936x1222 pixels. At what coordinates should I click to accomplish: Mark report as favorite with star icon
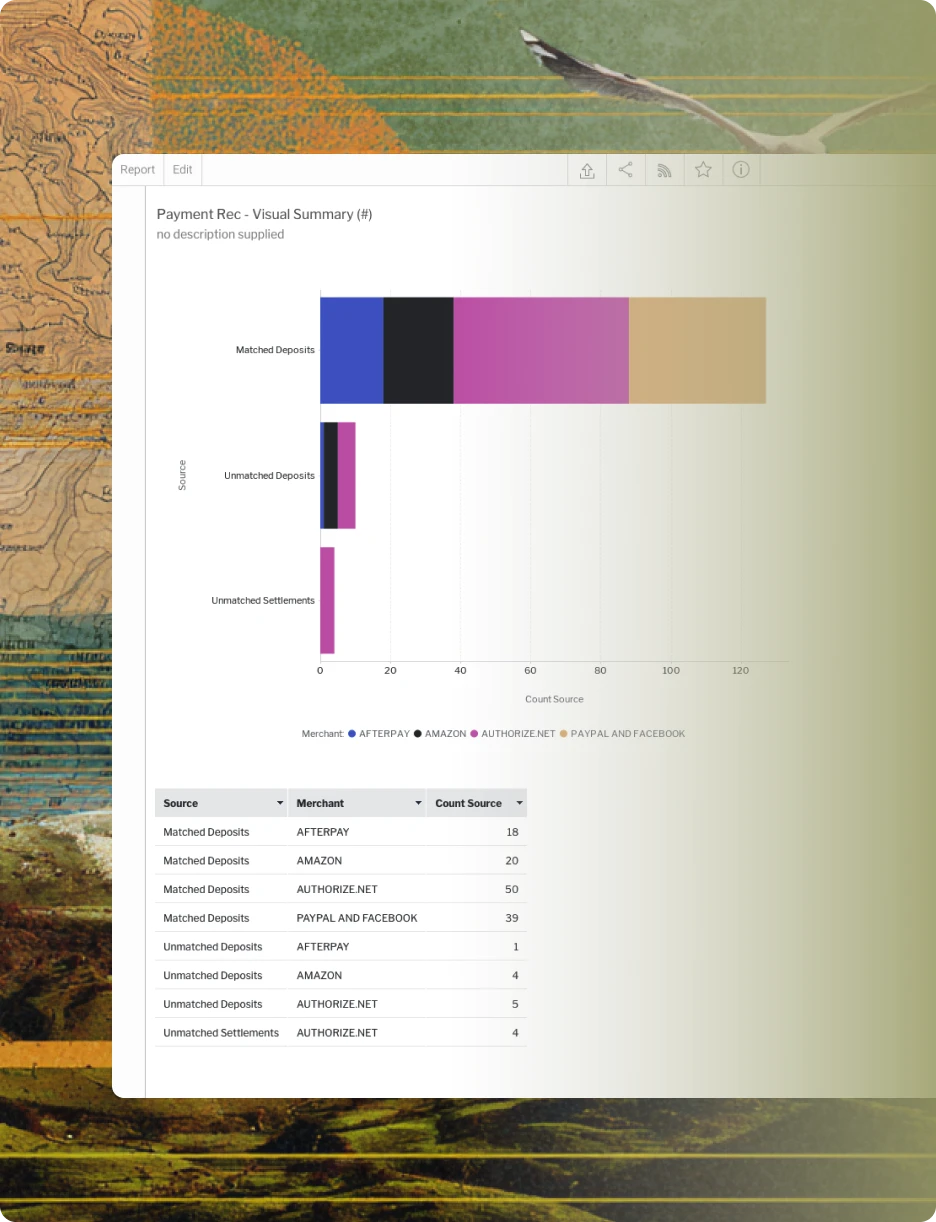click(x=703, y=170)
